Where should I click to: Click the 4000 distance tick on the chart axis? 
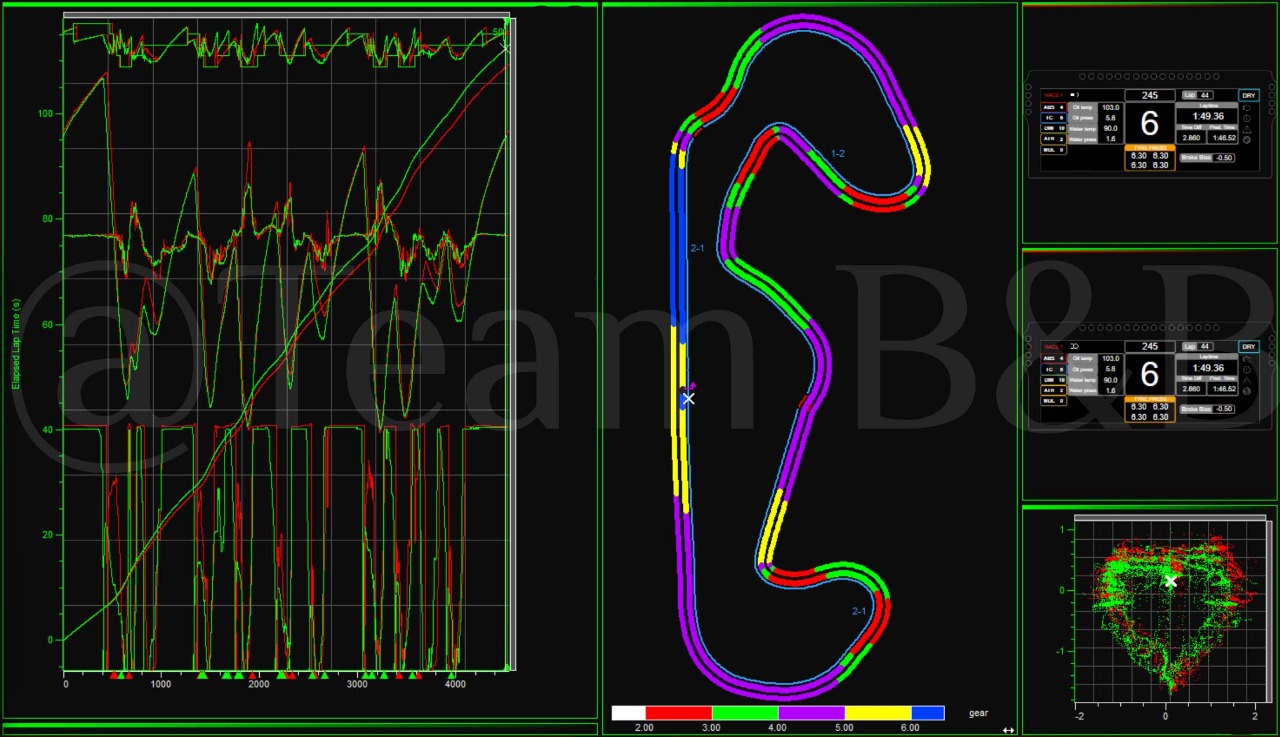tap(454, 684)
